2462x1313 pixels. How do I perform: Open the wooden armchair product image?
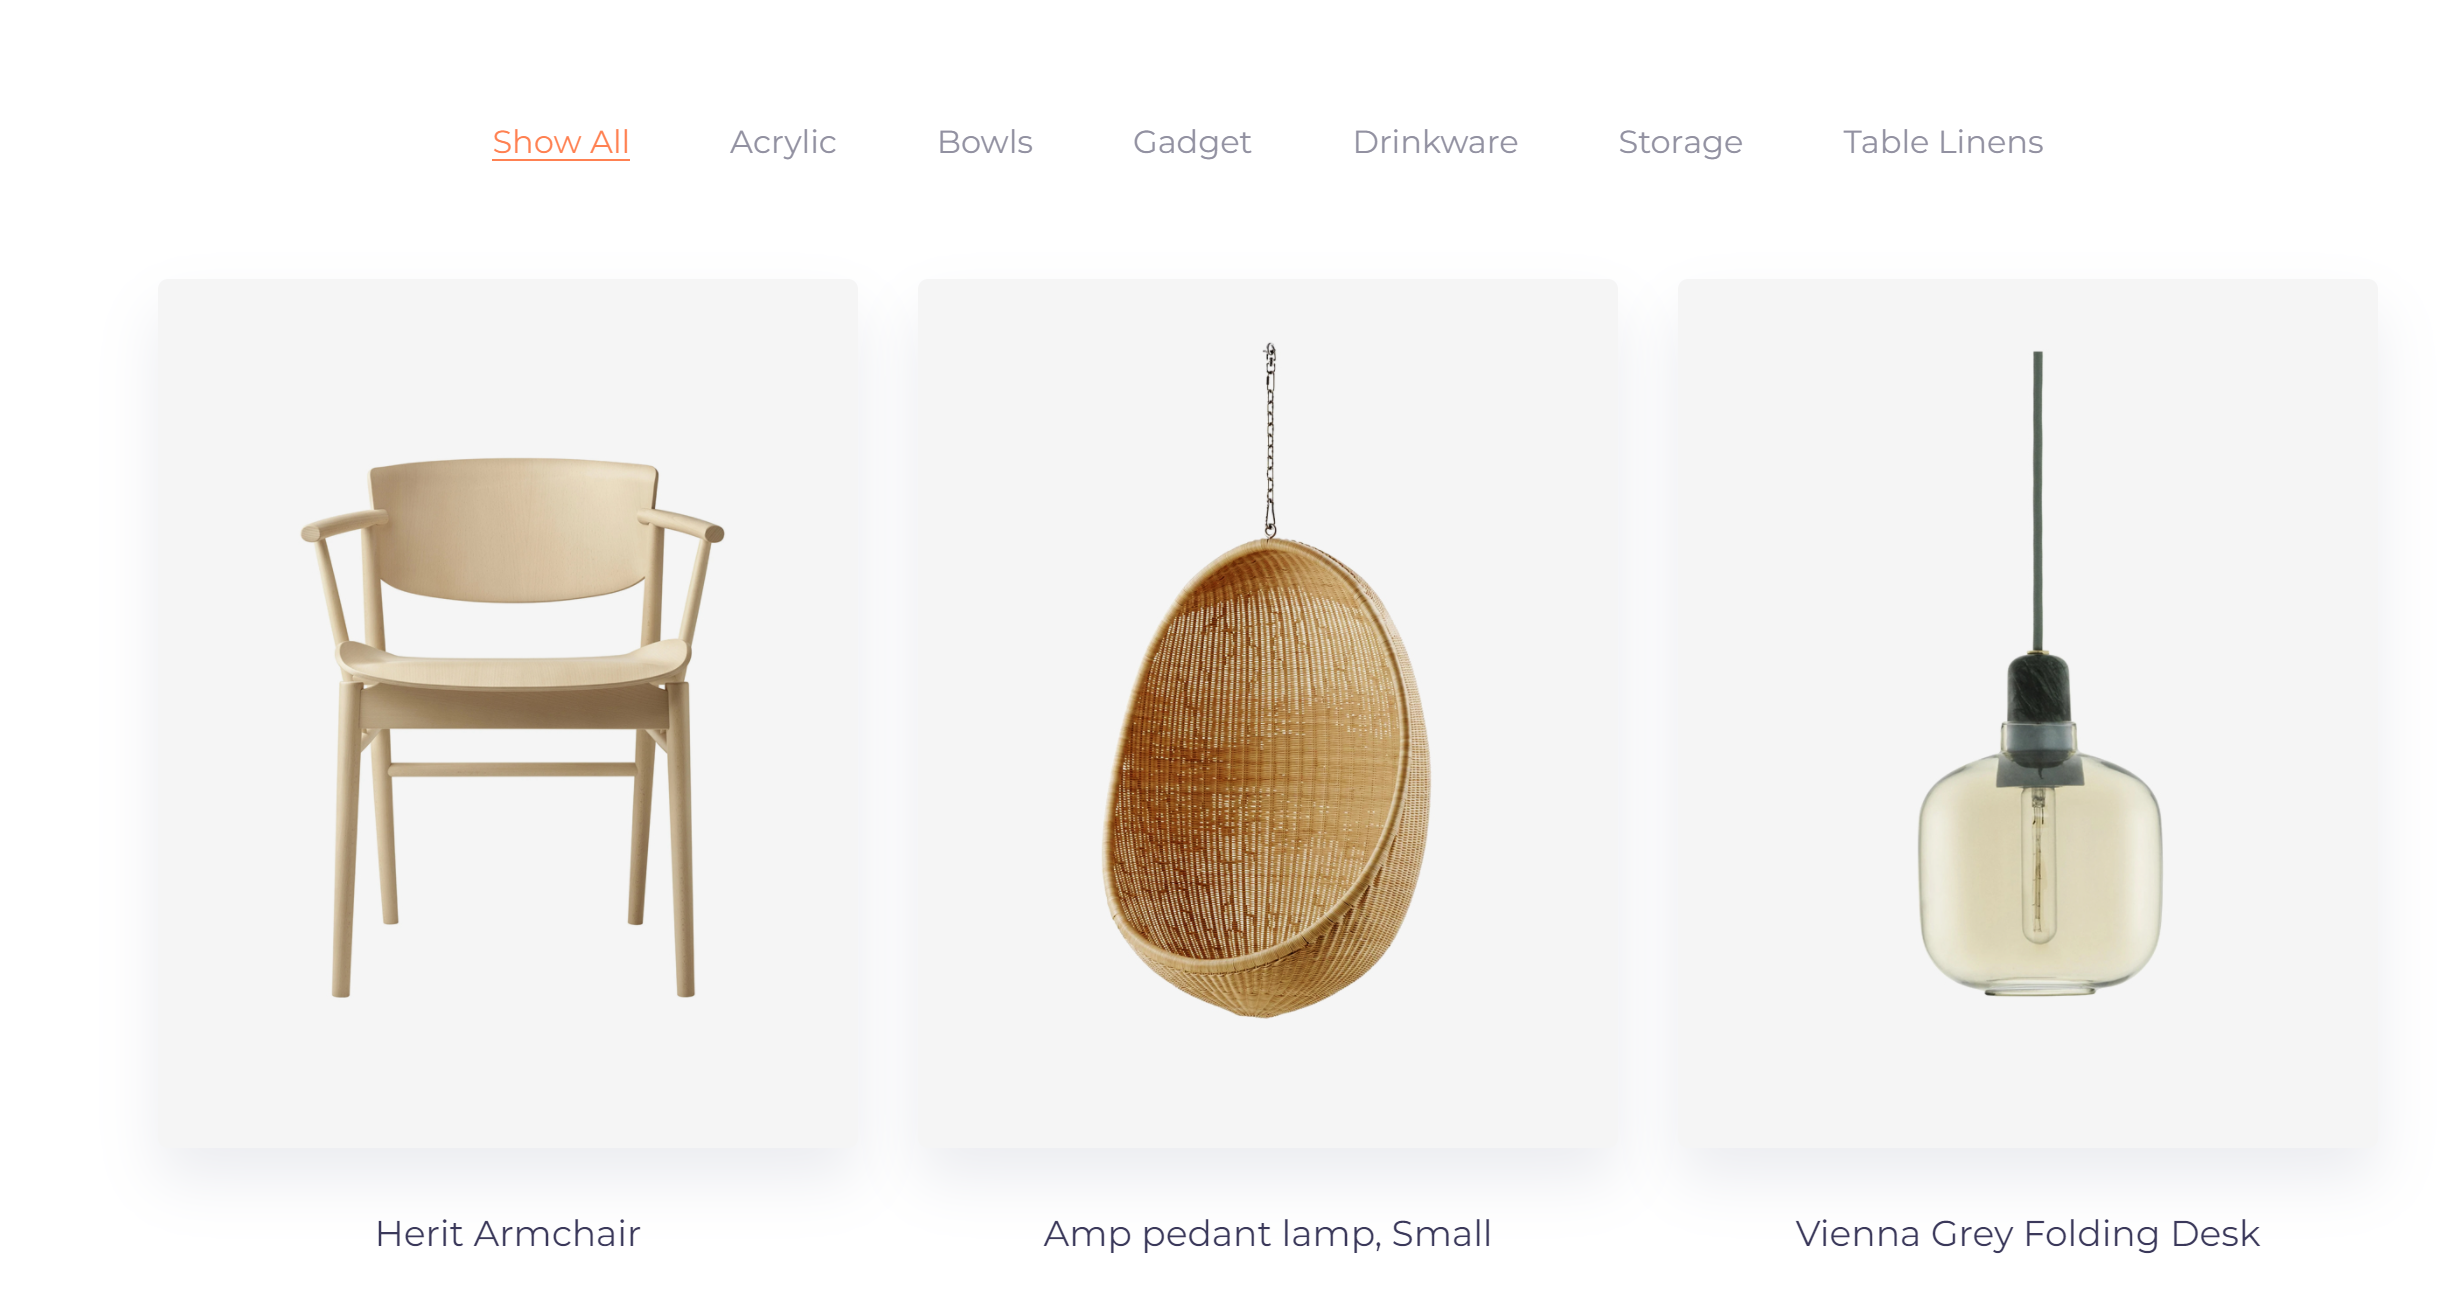tap(508, 713)
